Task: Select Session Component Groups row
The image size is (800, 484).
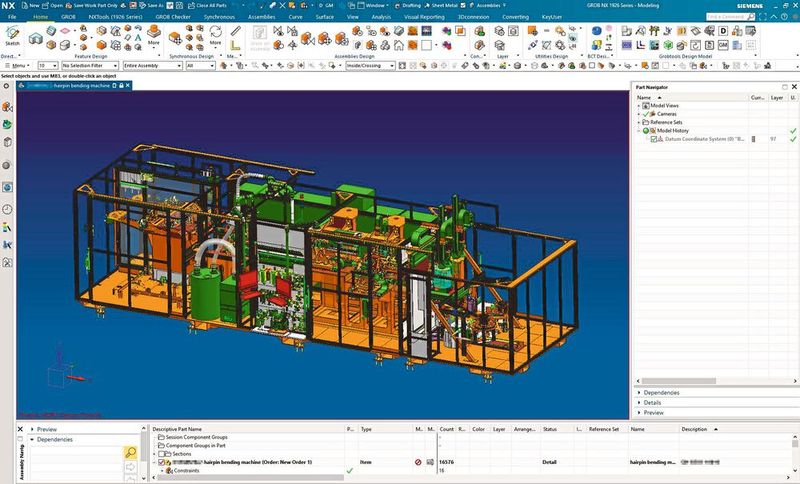Action: (x=196, y=437)
